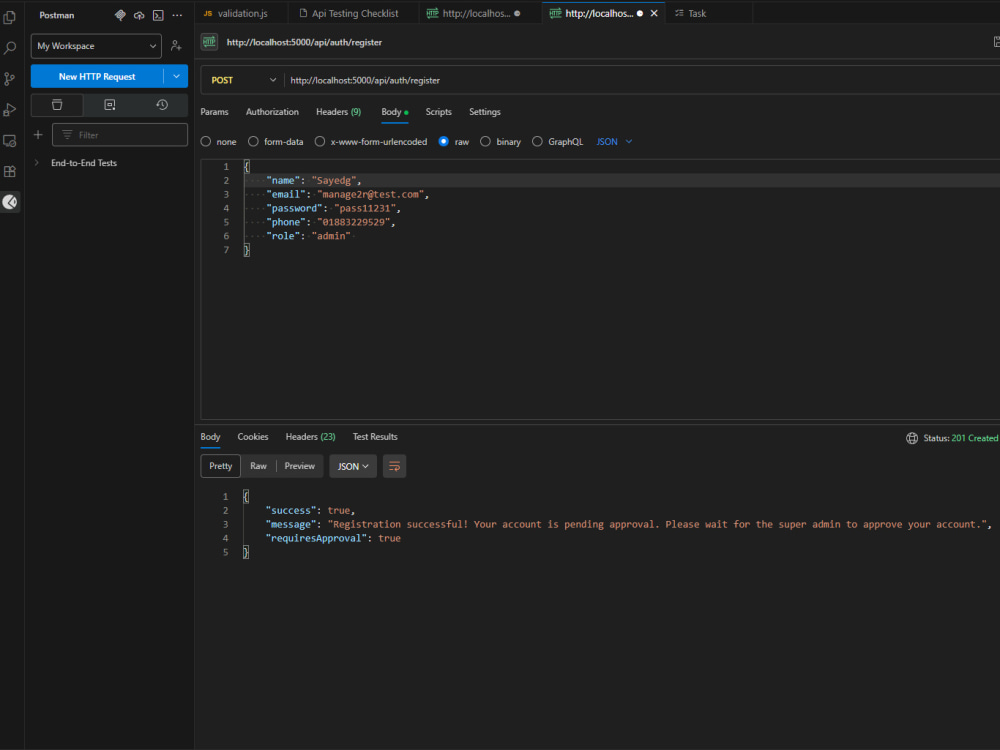1000x750 pixels.
Task: Click the HTTP icon beside the request title
Action: pos(209,42)
